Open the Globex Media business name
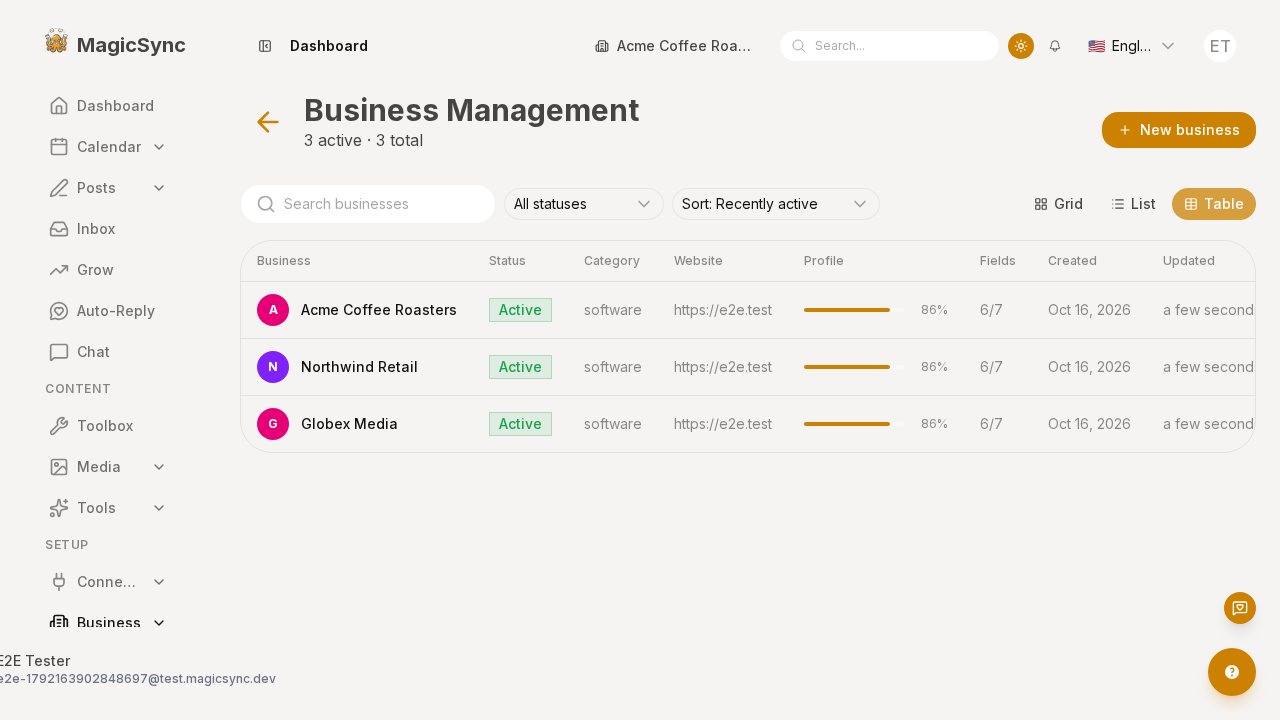 pyautogui.click(x=349, y=424)
